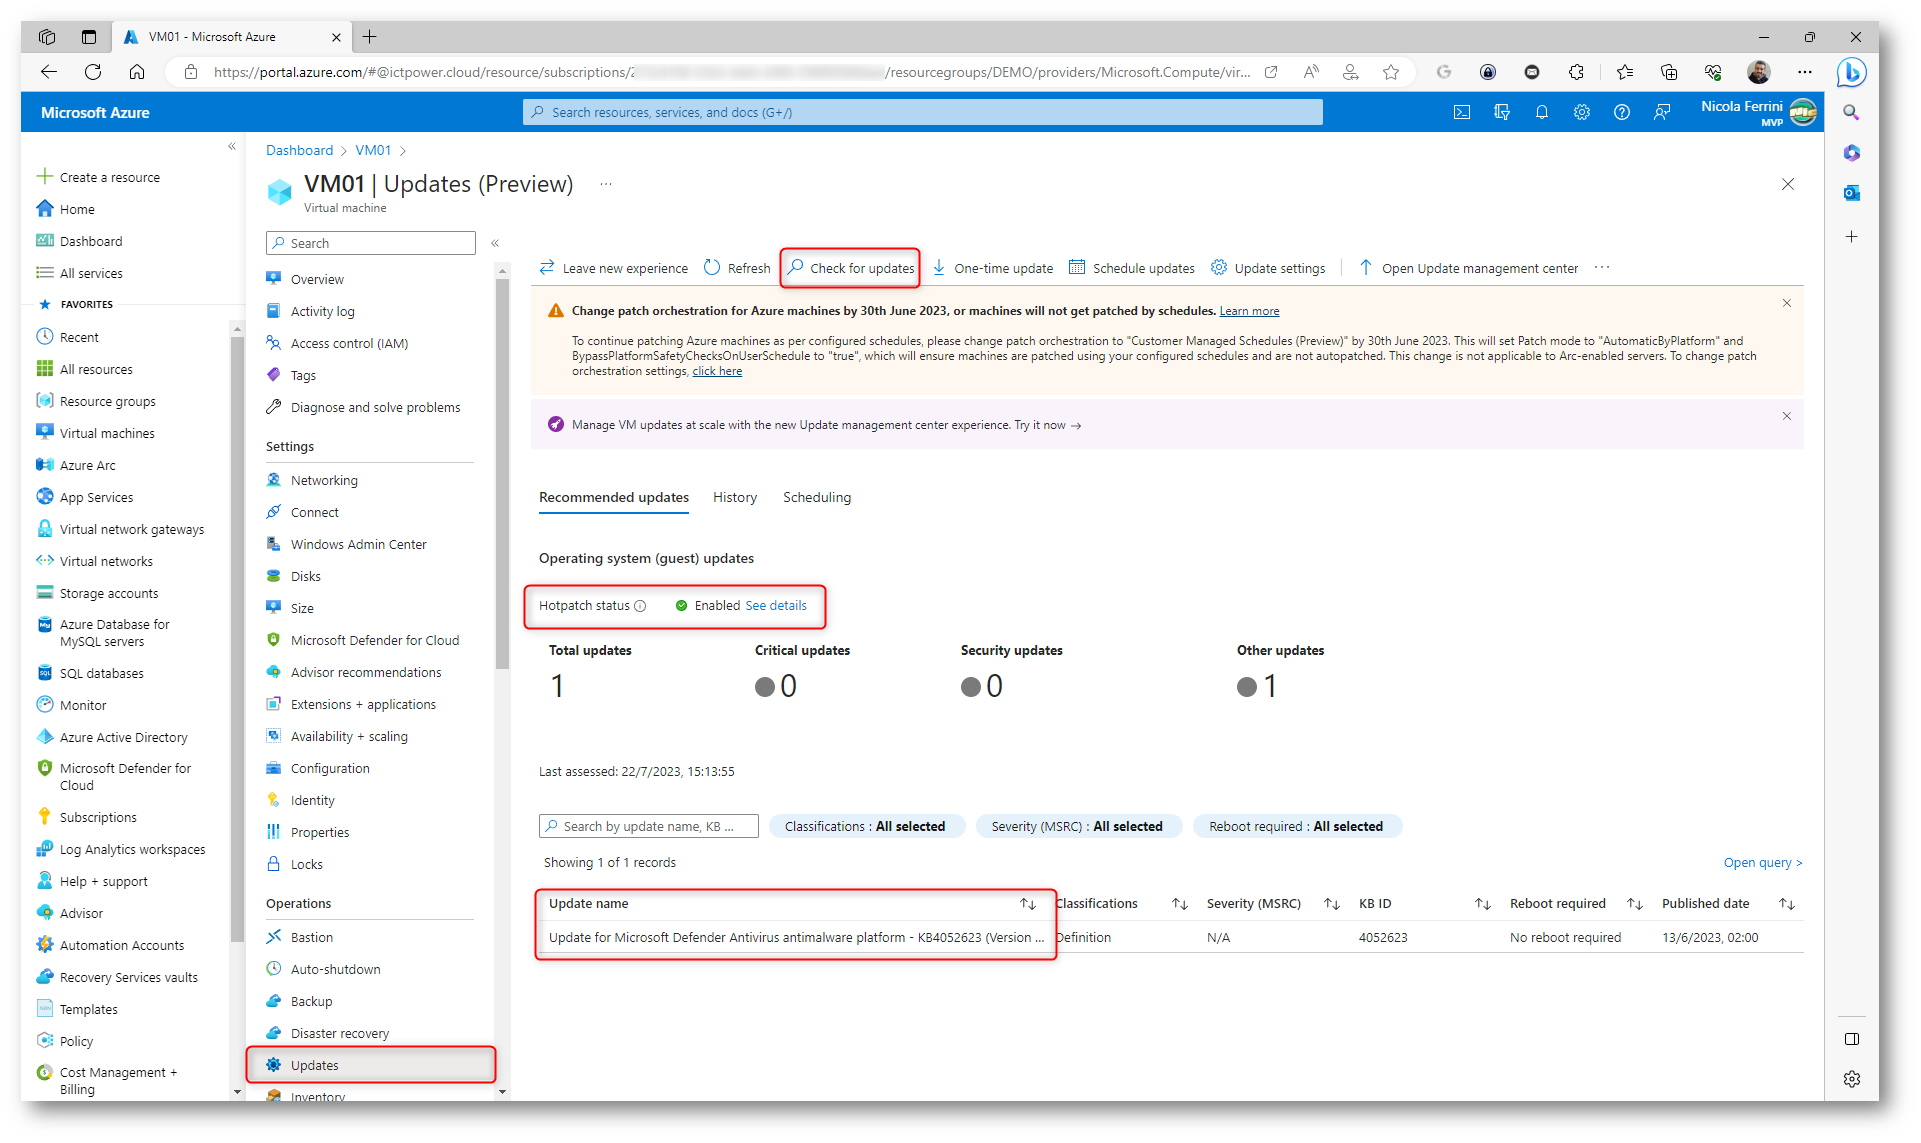Open the Reboot required filter pill
Viewport: 1921px width, 1143px height.
point(1297,827)
